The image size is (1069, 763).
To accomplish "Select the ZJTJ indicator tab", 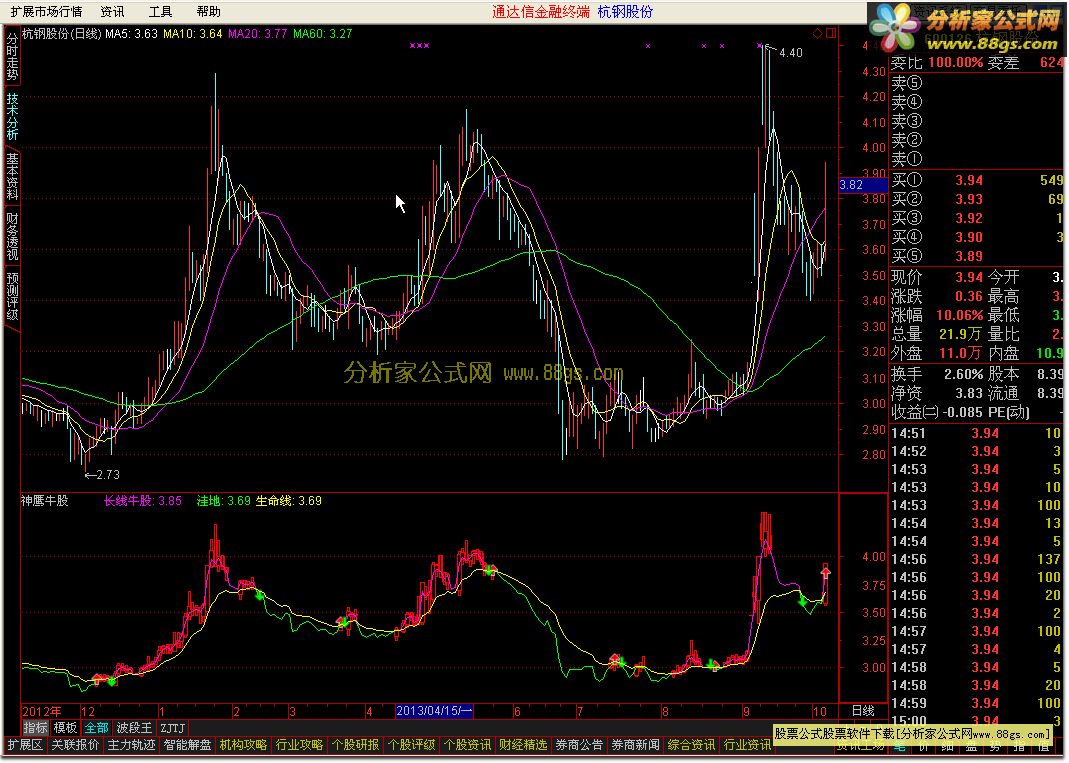I will [172, 728].
